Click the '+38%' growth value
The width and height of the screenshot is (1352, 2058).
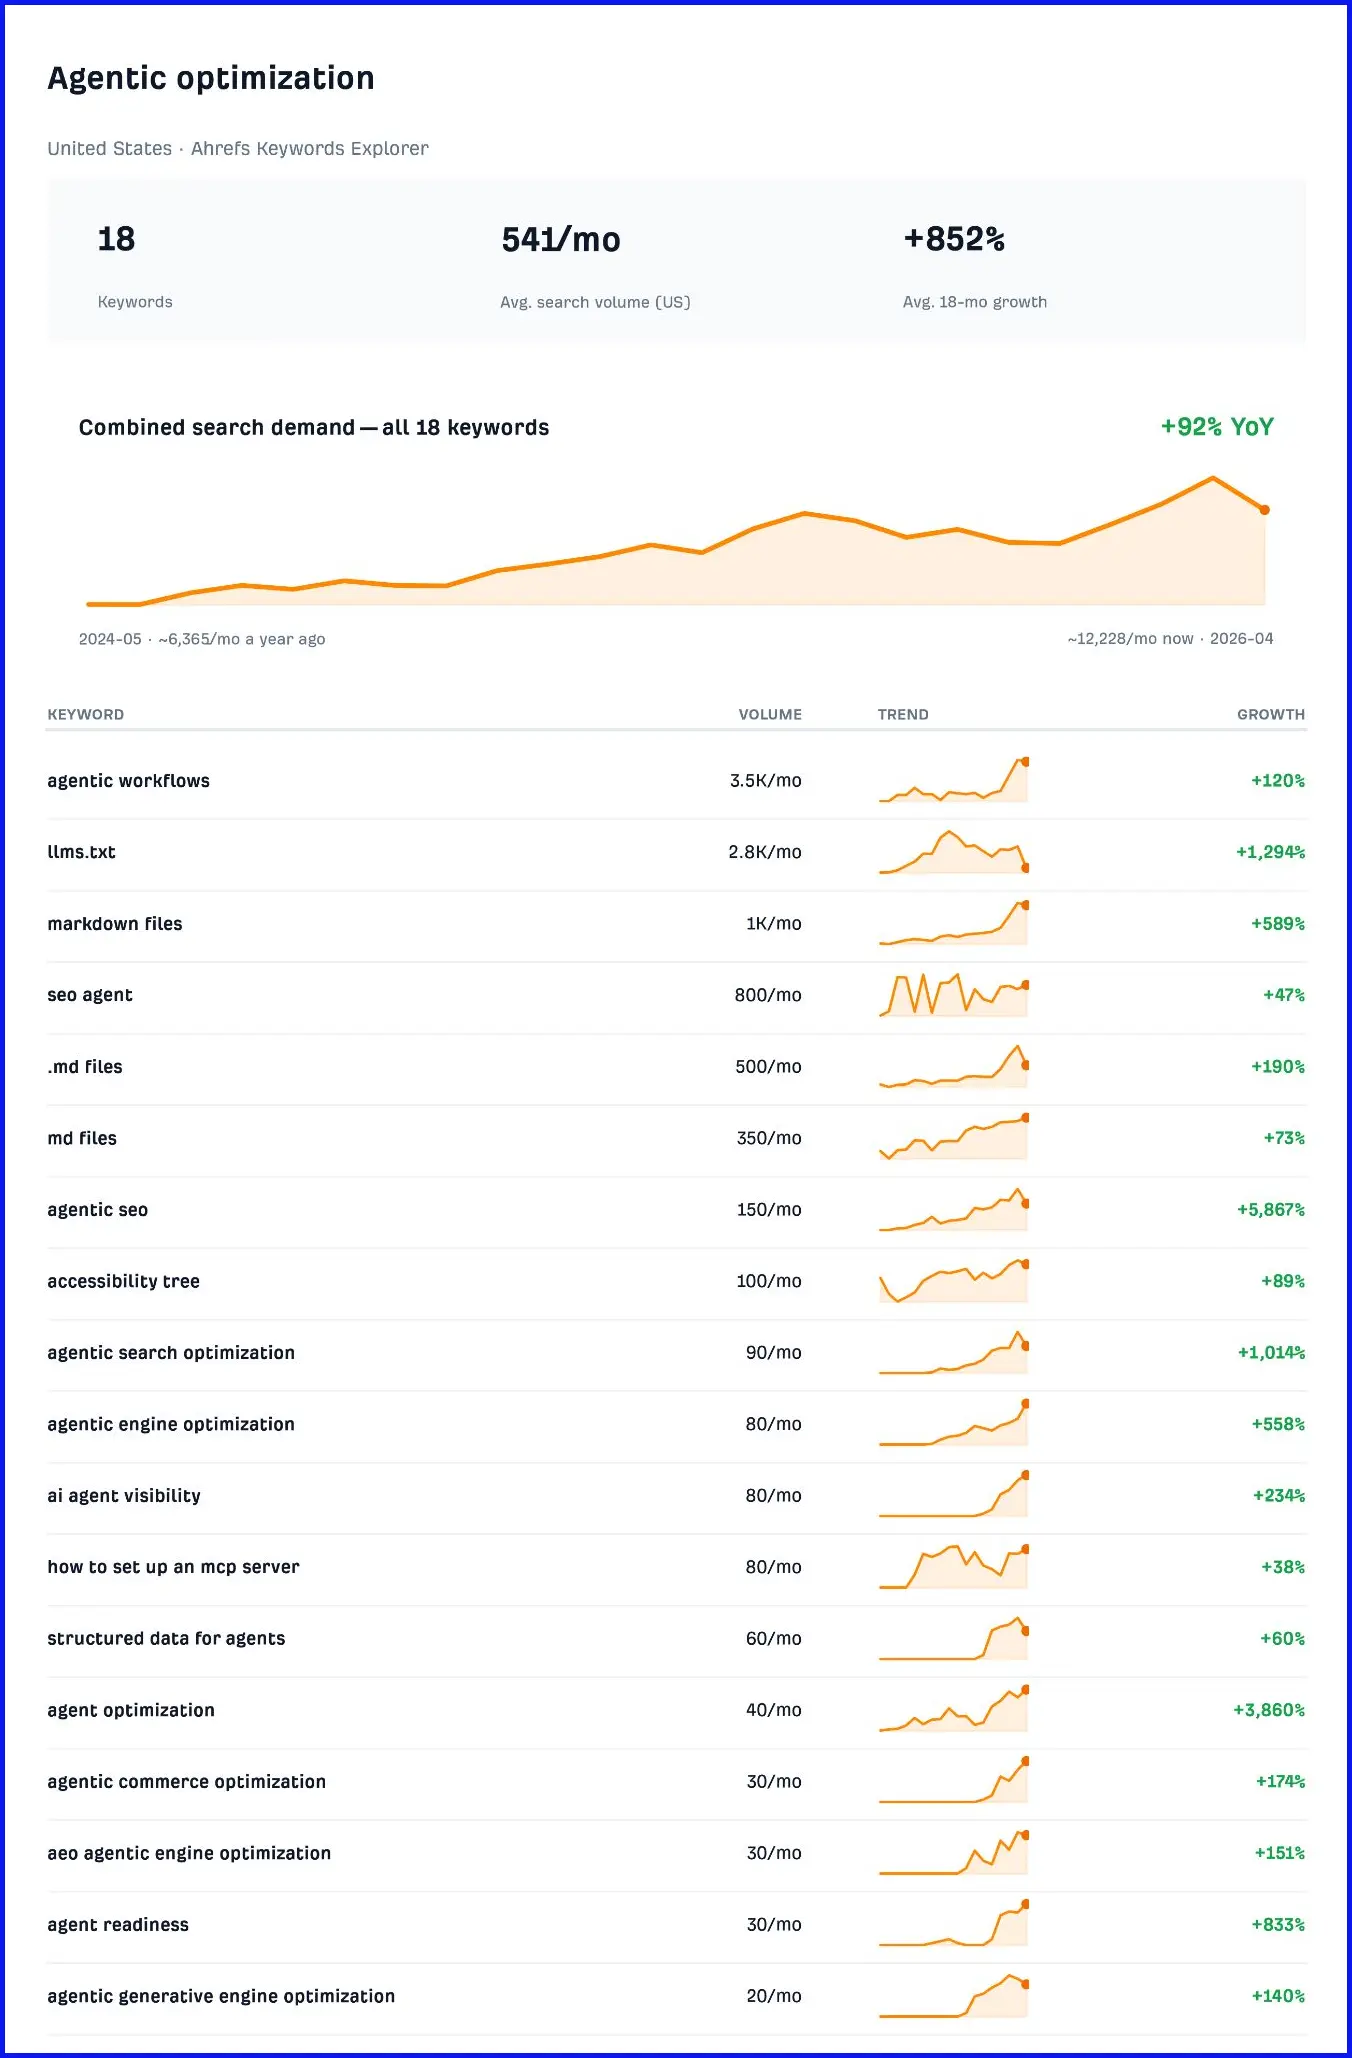pos(1283,1567)
